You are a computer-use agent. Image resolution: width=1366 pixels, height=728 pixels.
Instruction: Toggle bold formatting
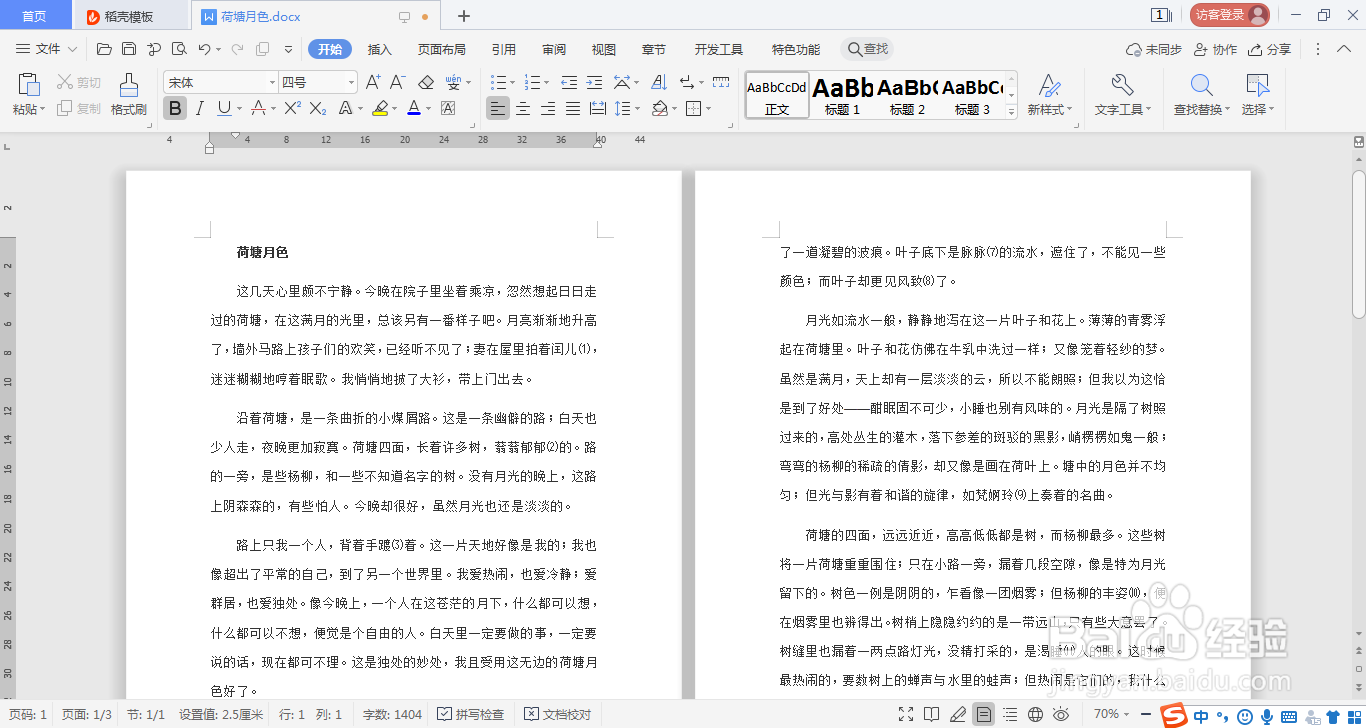(x=173, y=109)
